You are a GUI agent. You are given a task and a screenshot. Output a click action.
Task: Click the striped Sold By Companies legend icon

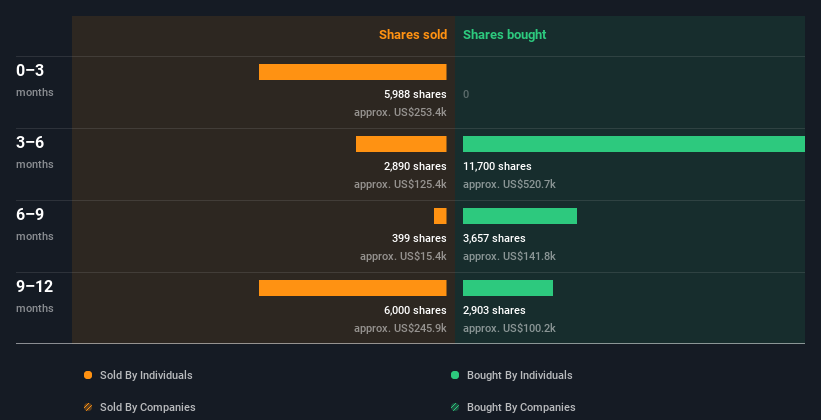pos(88,407)
